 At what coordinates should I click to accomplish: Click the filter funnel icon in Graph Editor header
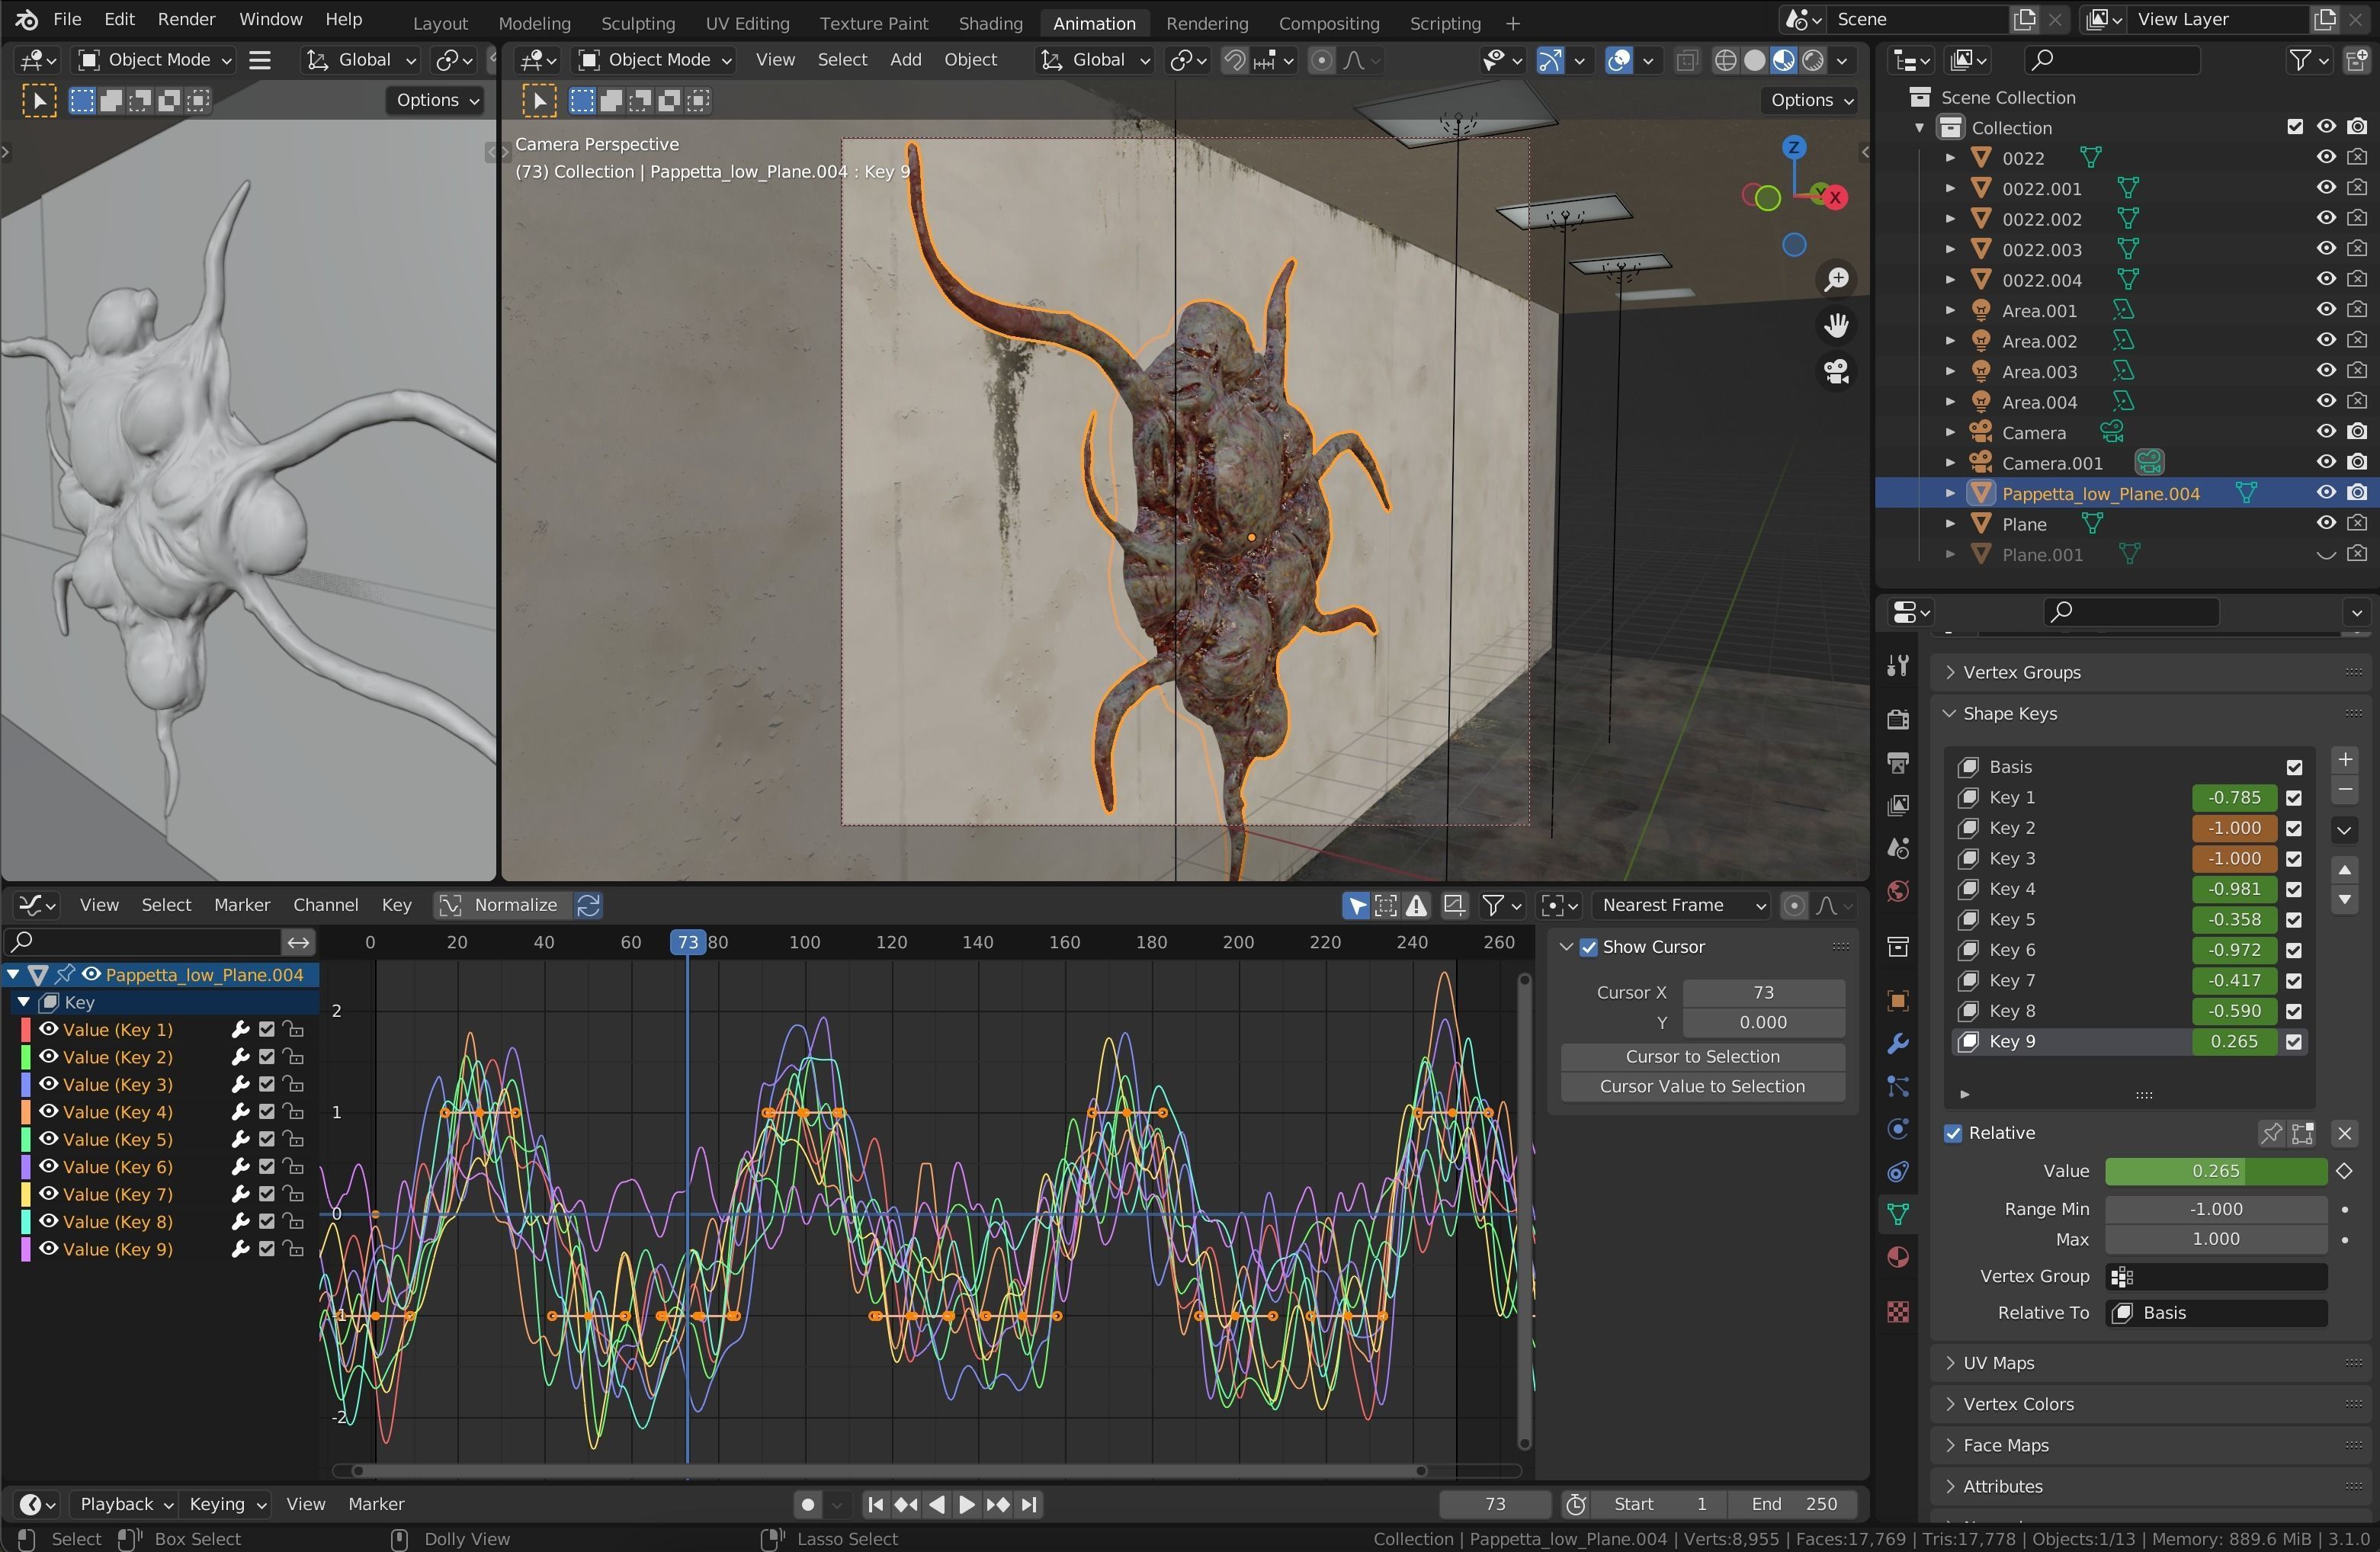coord(1491,905)
